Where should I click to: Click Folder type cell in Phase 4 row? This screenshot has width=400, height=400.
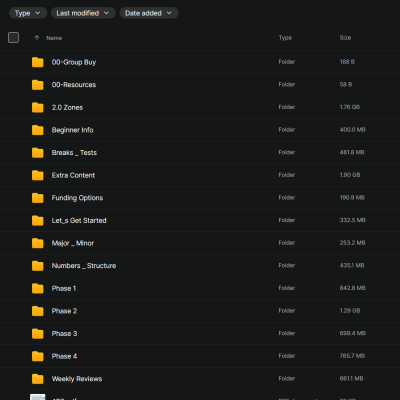click(287, 356)
